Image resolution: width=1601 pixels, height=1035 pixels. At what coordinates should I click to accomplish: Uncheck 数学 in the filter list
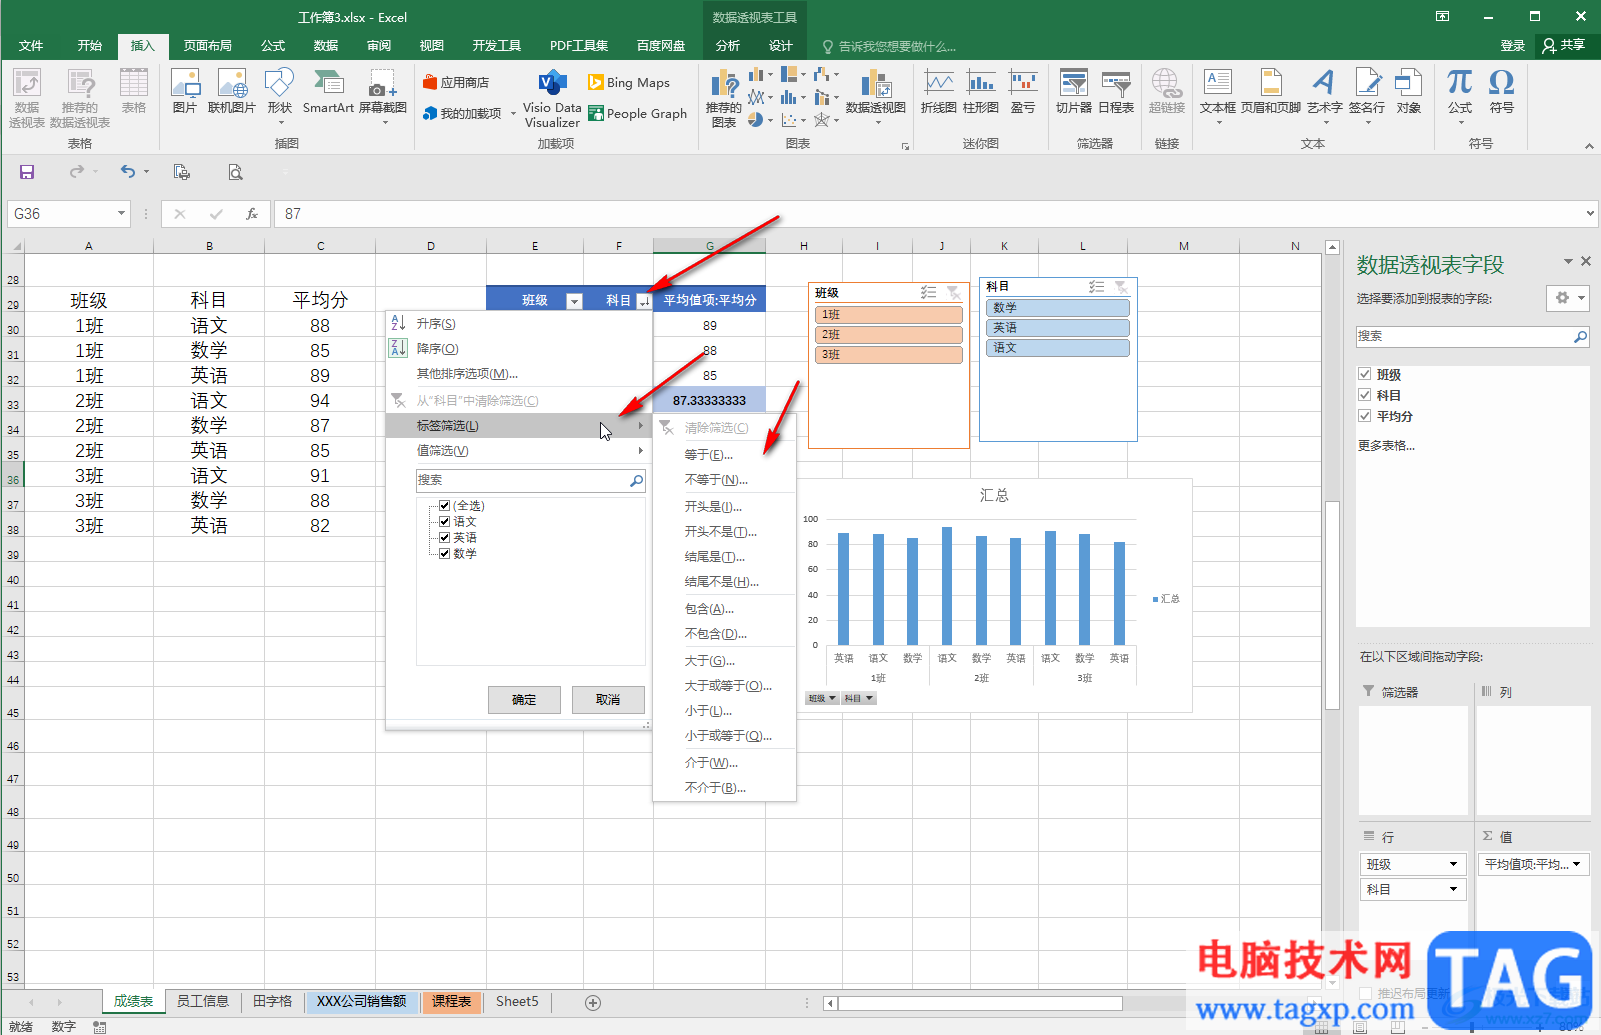445,554
